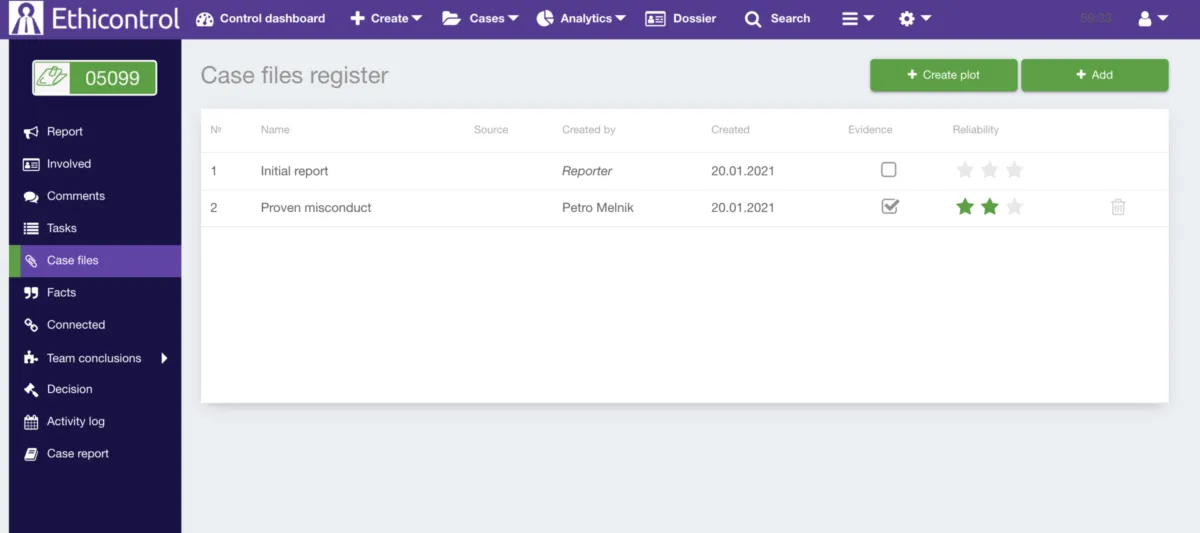
Task: Set one star reliability for Initial report
Action: [x=965, y=170]
